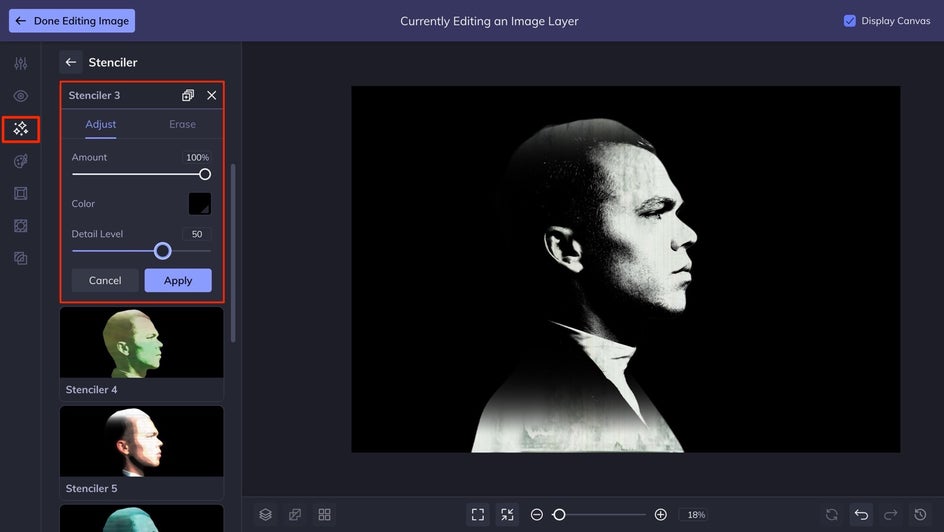
Task: Toggle the Display Canvas checkbox
Action: point(849,20)
